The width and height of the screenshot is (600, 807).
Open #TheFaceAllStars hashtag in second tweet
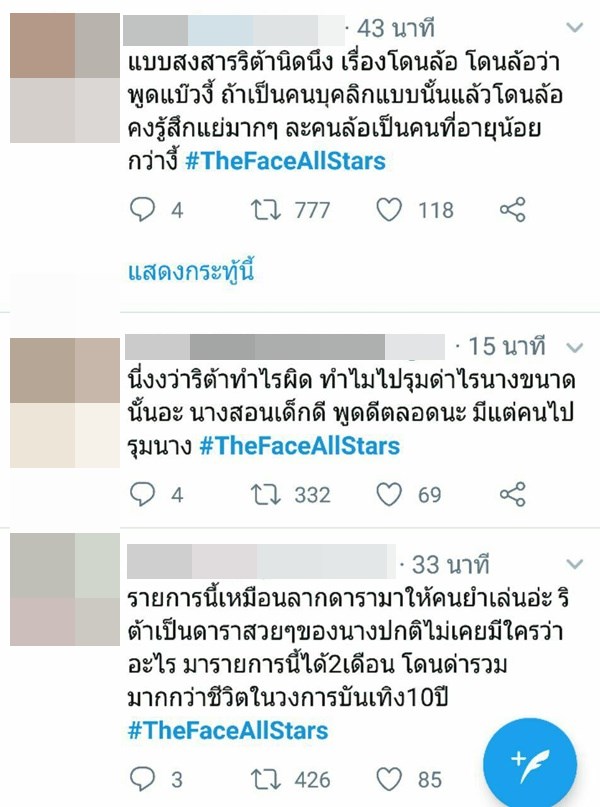click(299, 446)
